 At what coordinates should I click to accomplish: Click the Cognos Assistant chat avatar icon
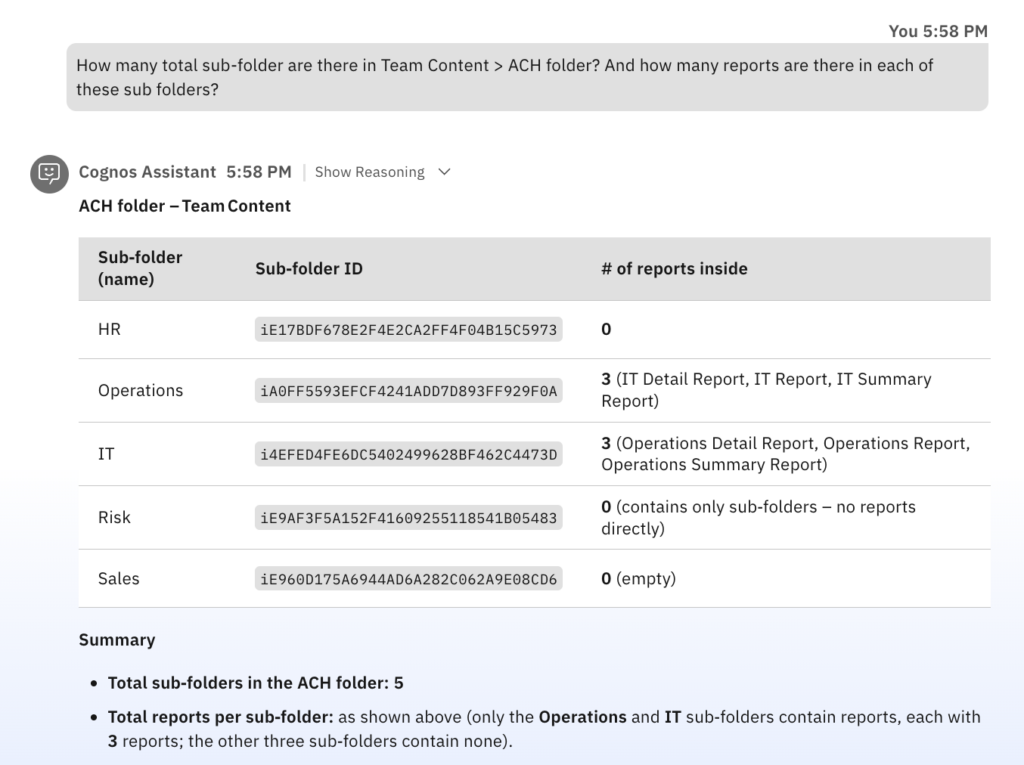coord(49,174)
